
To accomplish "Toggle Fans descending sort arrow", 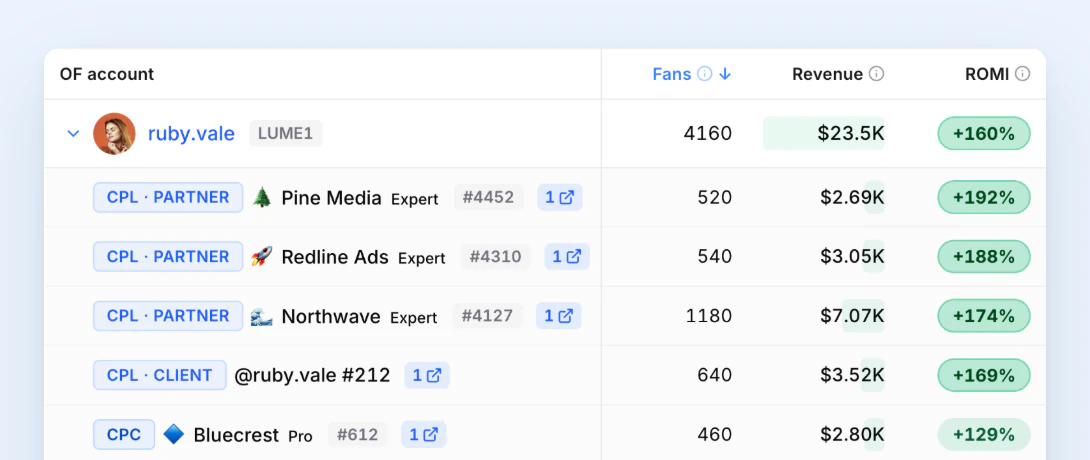I will [x=725, y=74].
